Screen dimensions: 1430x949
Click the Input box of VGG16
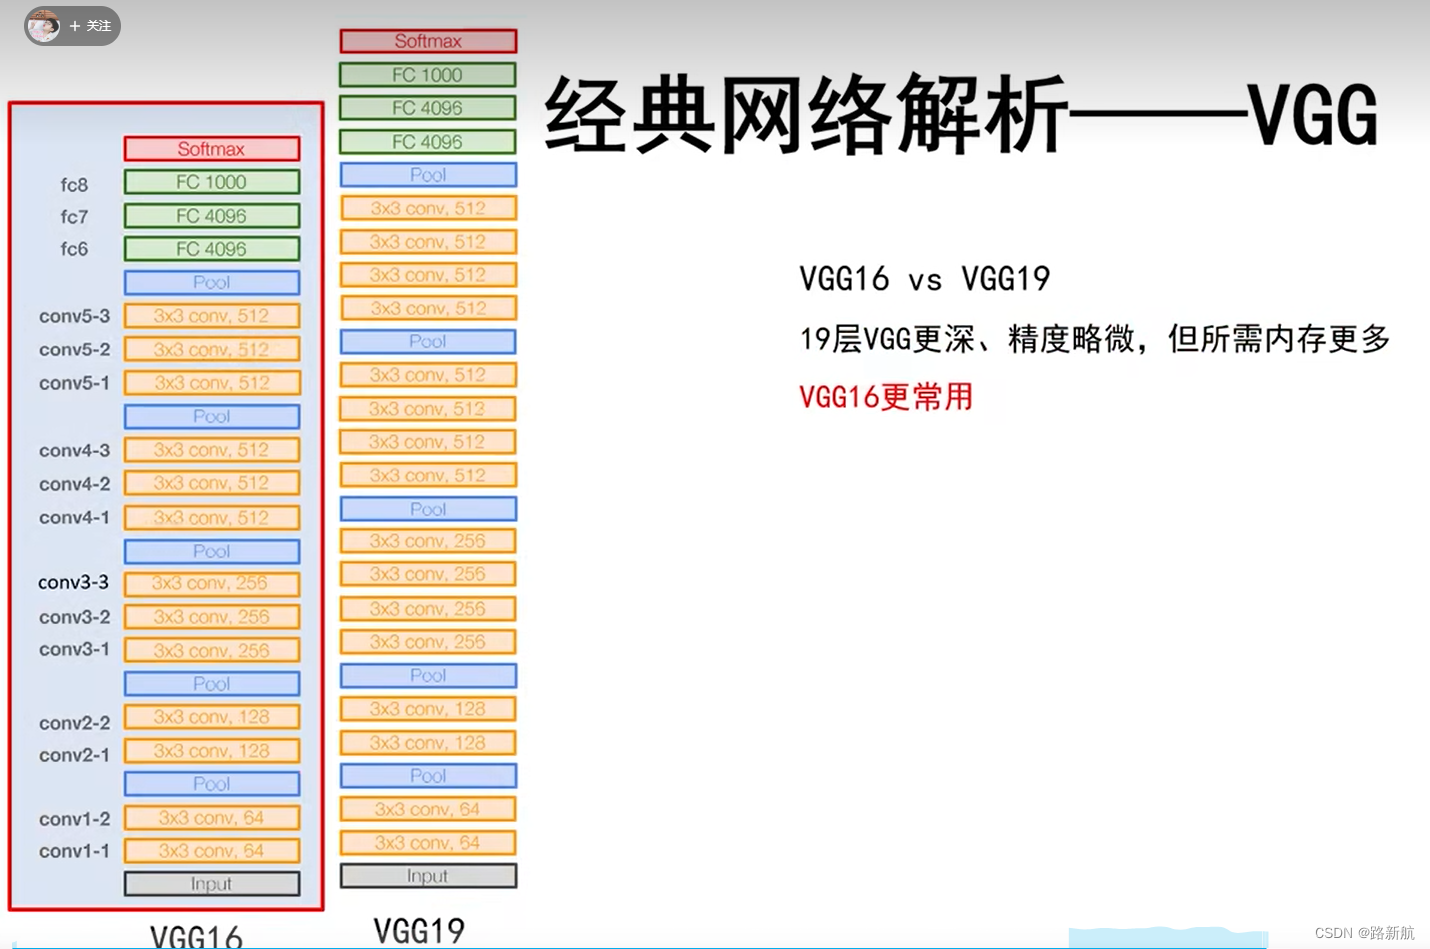tap(211, 883)
